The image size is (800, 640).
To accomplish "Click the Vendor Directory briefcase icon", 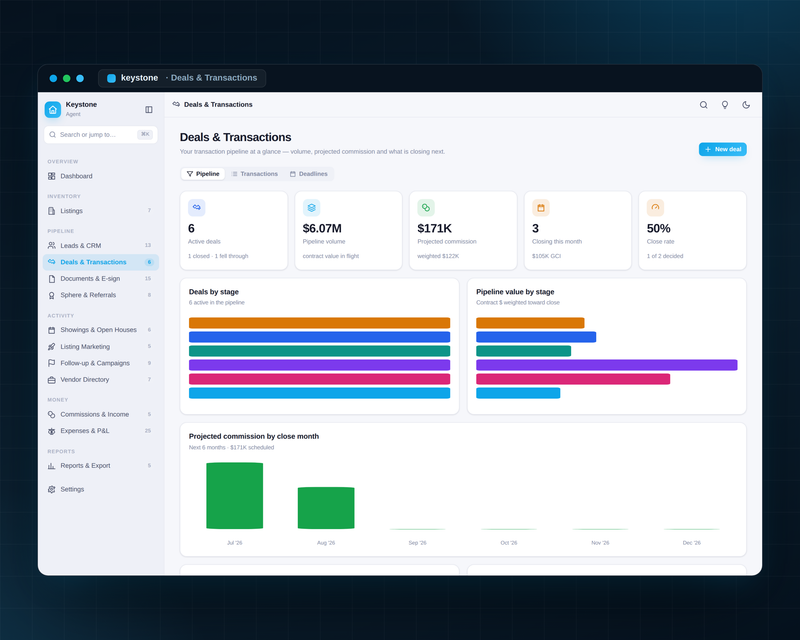I will click(52, 380).
